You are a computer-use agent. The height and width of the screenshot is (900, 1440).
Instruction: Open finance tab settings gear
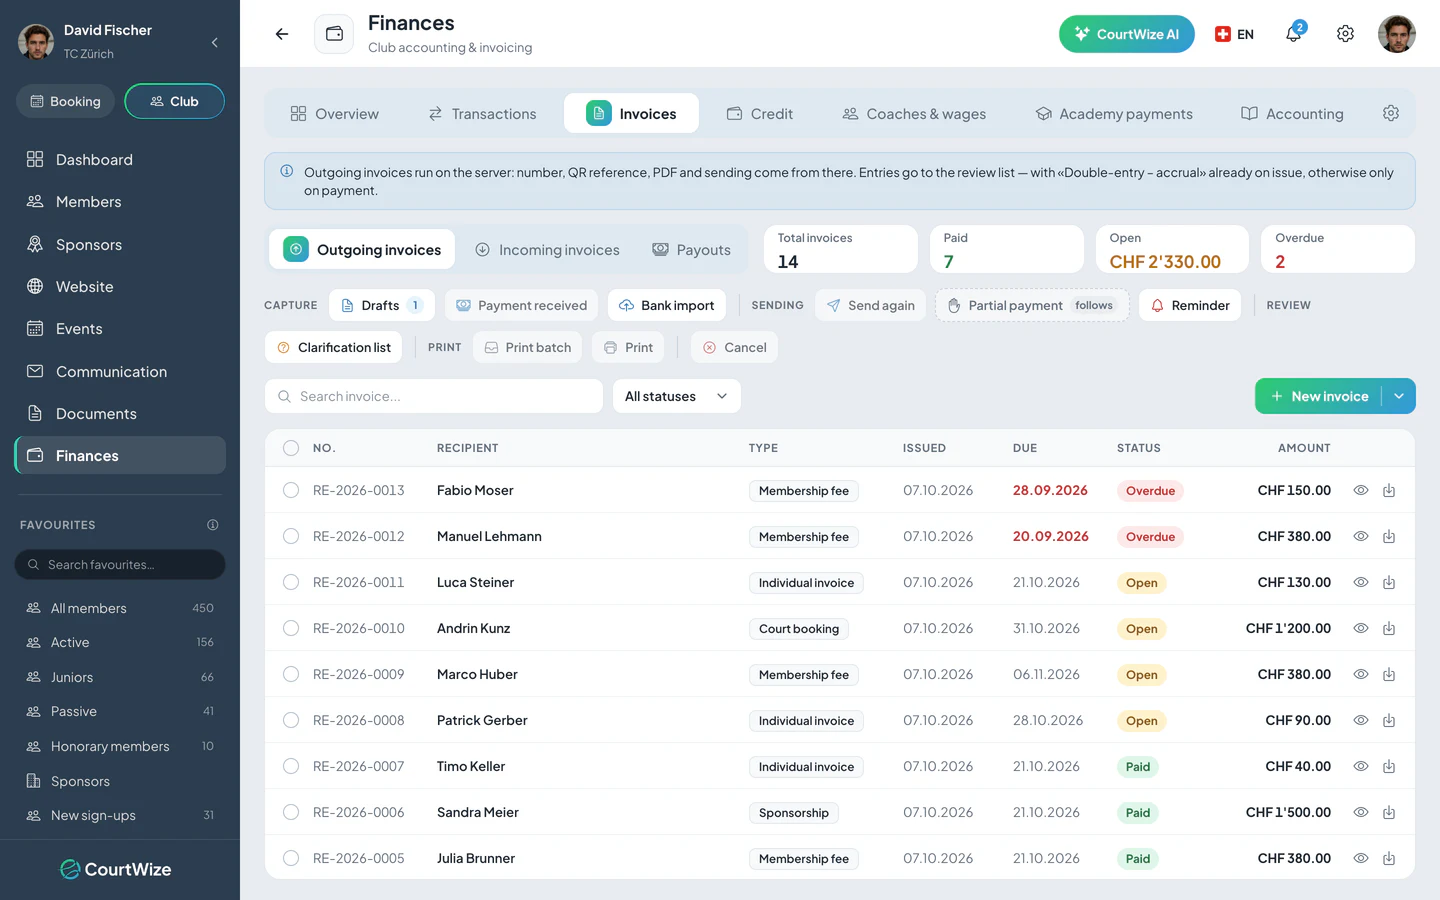point(1391,113)
